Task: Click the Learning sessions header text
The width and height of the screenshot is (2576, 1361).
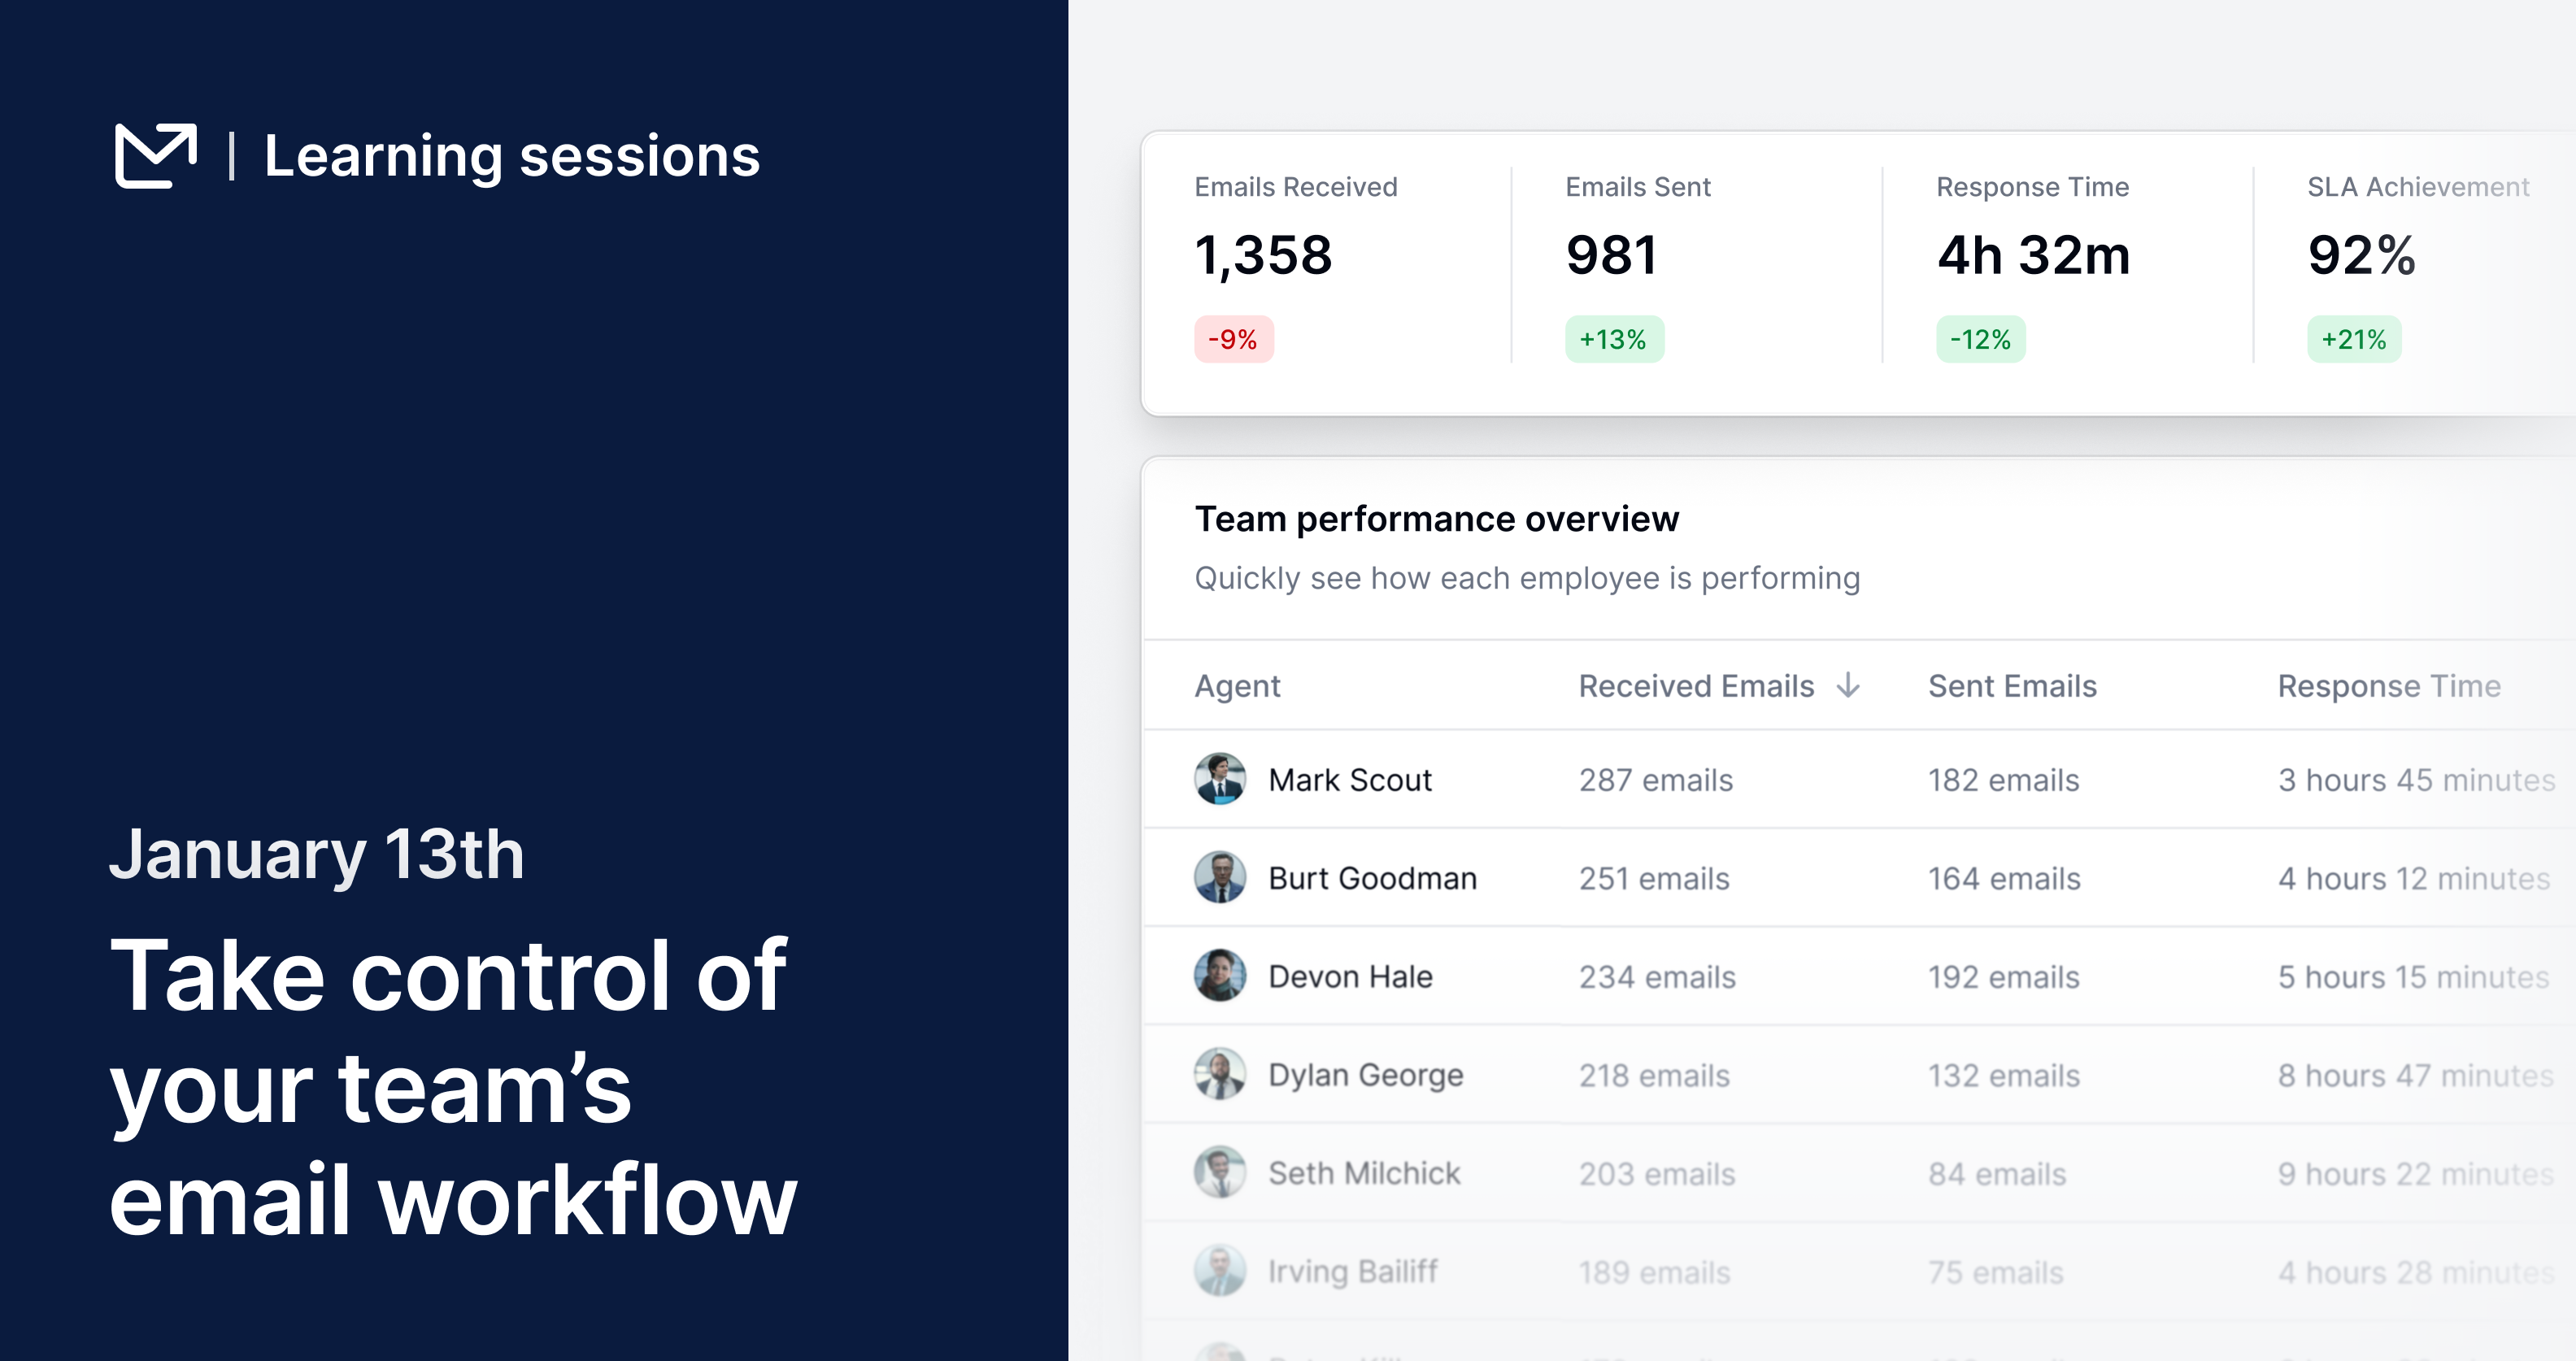Action: pos(511,156)
